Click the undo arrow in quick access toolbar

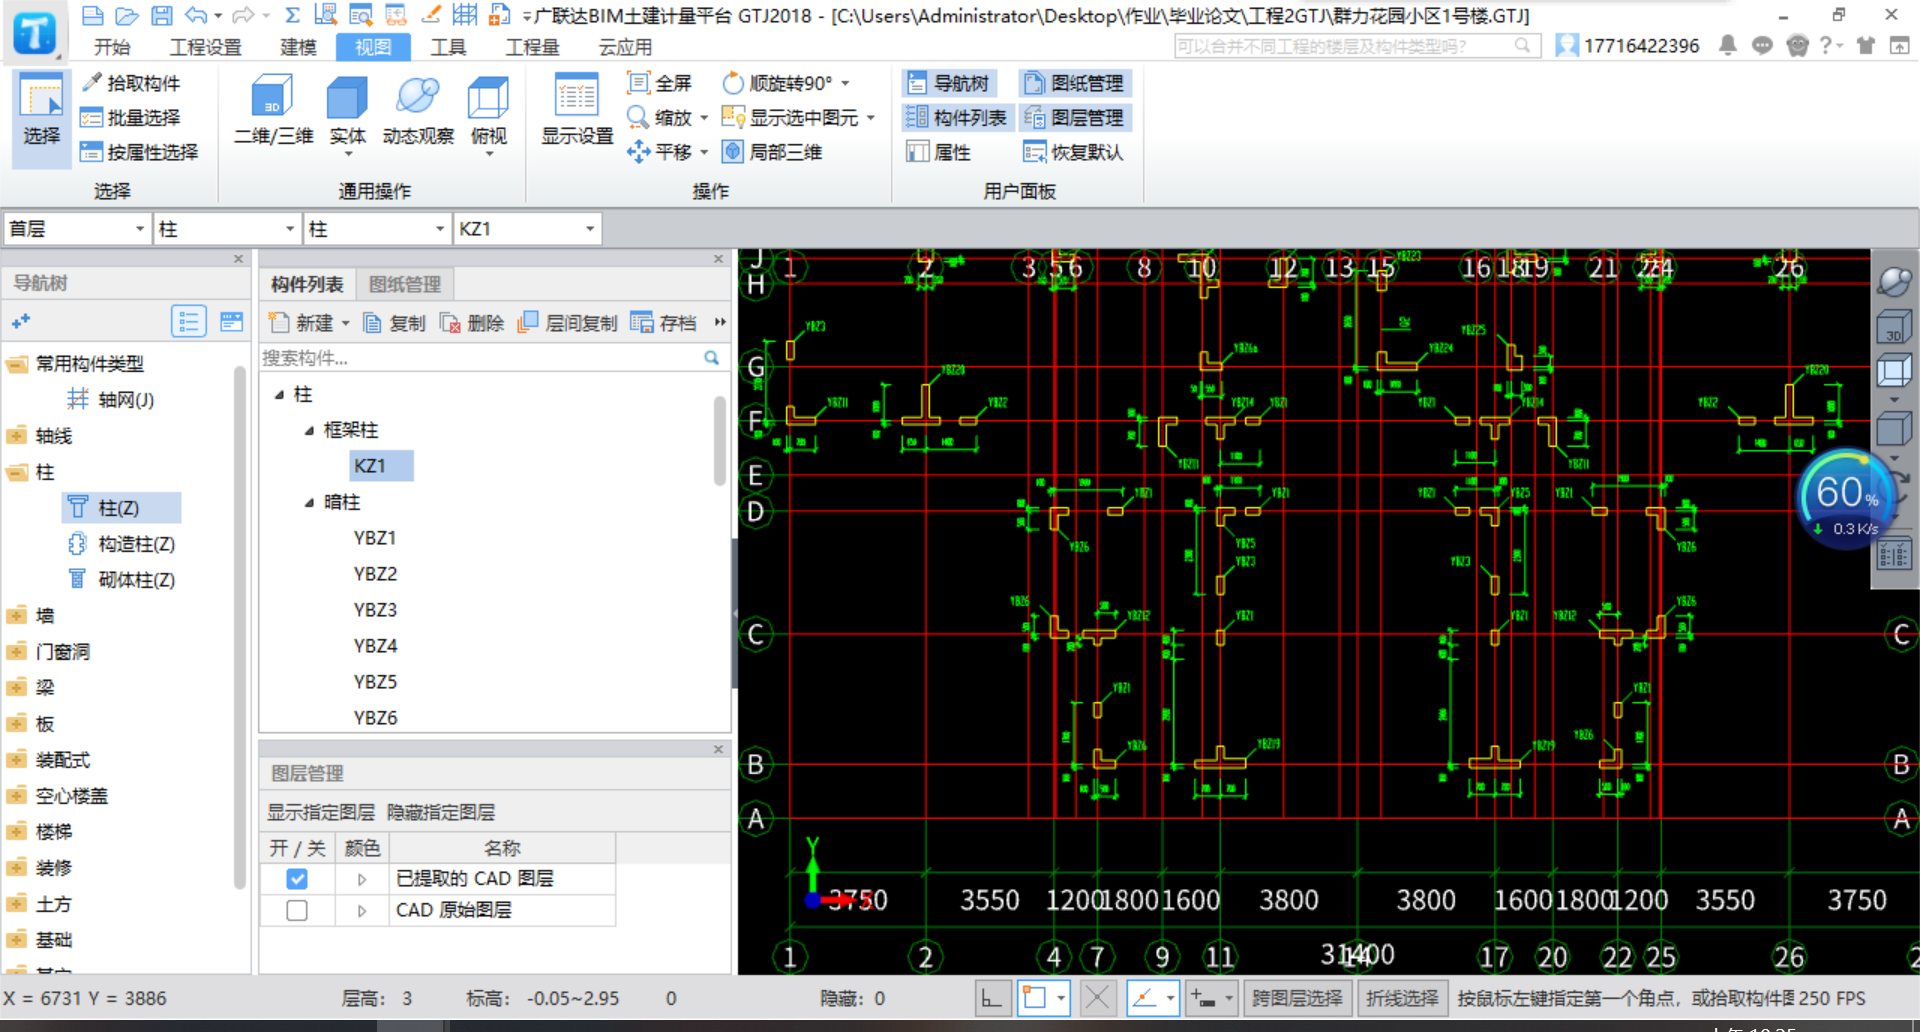pyautogui.click(x=196, y=15)
